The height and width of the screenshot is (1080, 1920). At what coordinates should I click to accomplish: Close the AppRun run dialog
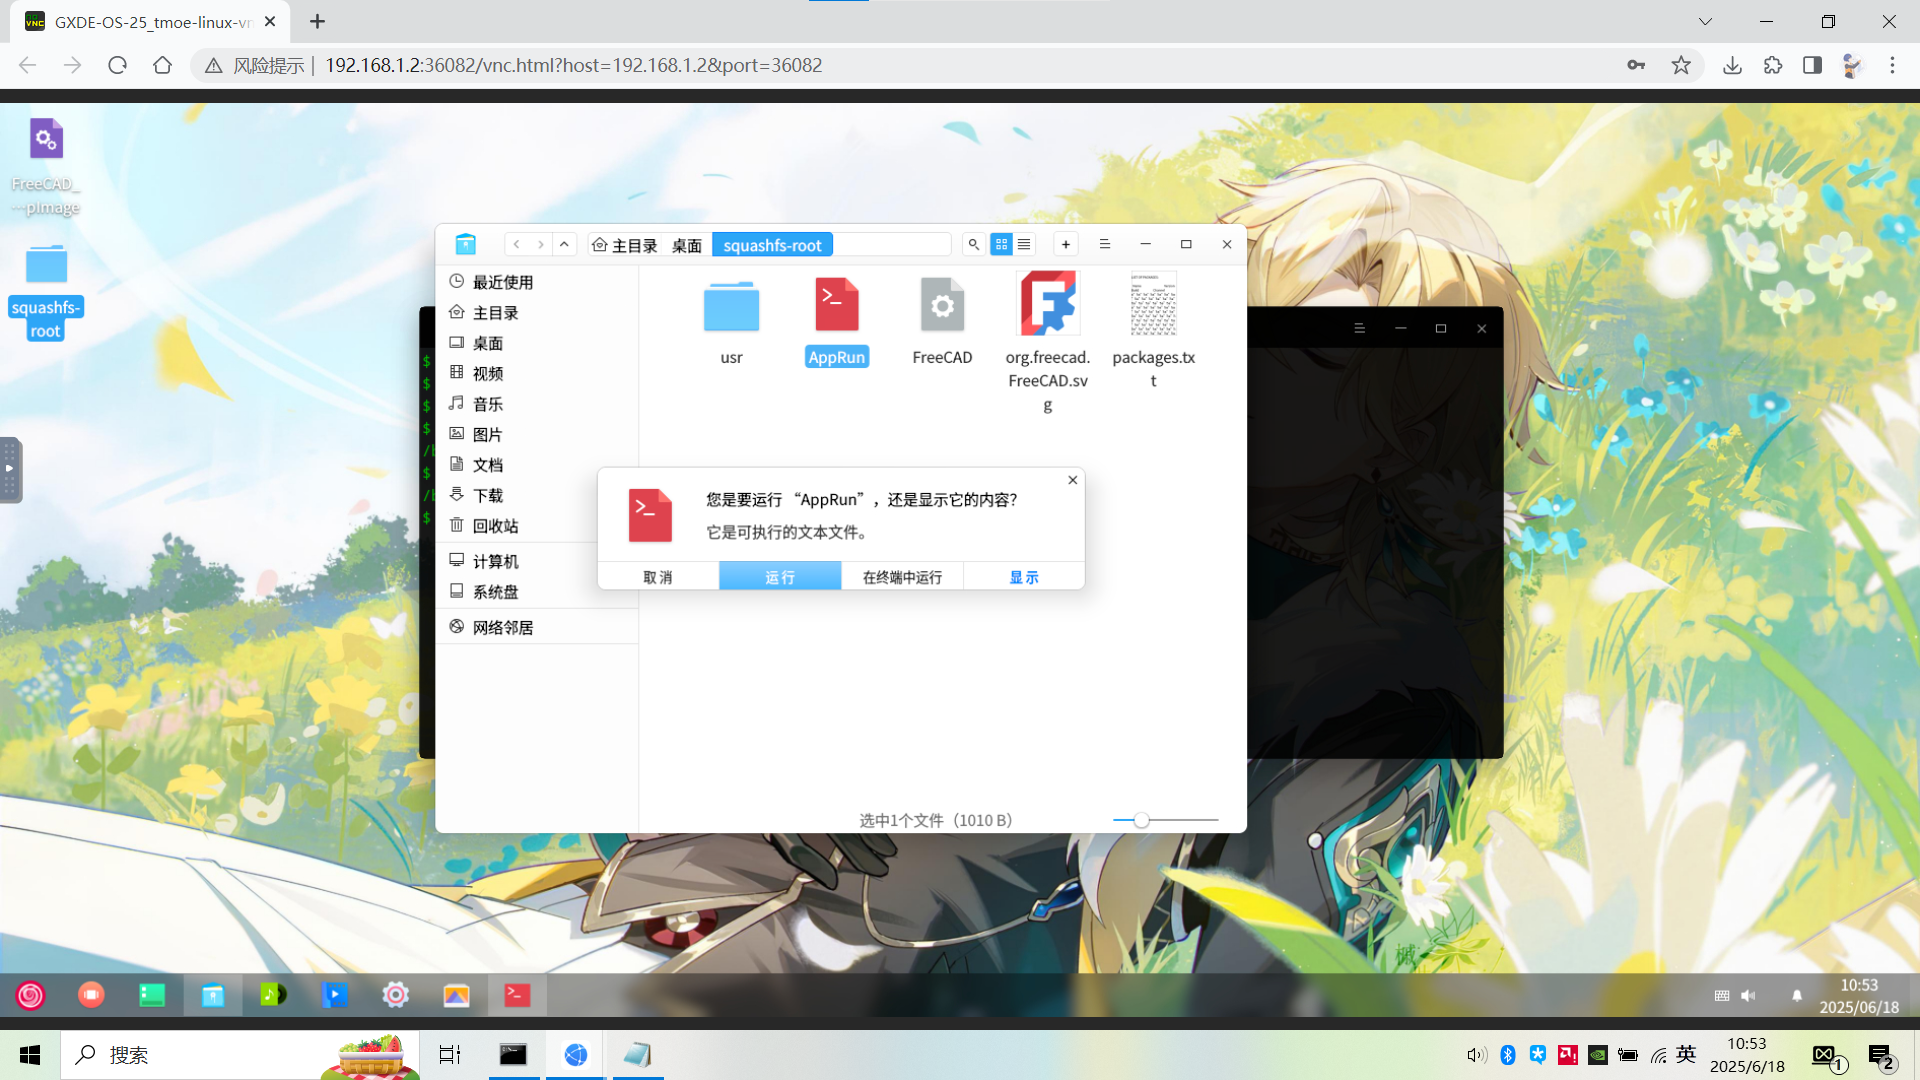click(x=1073, y=480)
